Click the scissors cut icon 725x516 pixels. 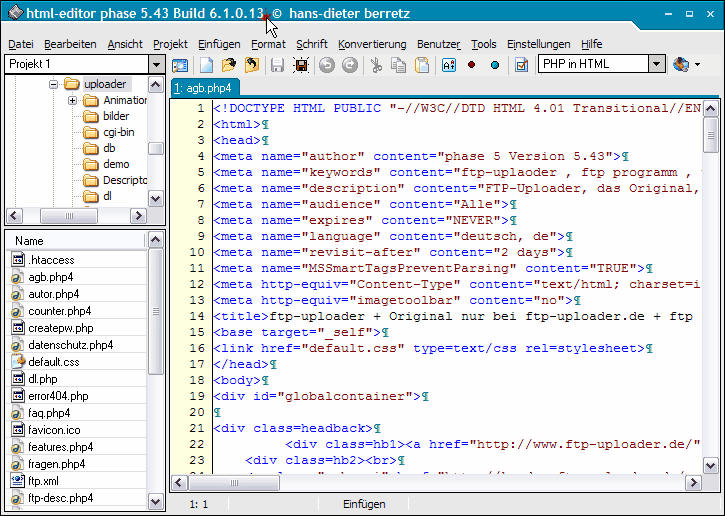pos(376,65)
